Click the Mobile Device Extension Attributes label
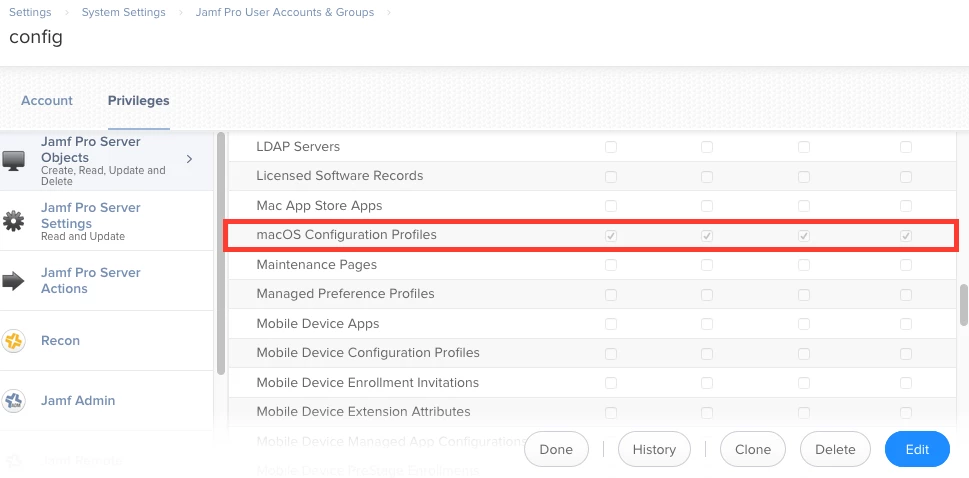The height and width of the screenshot is (478, 969). [x=363, y=412]
